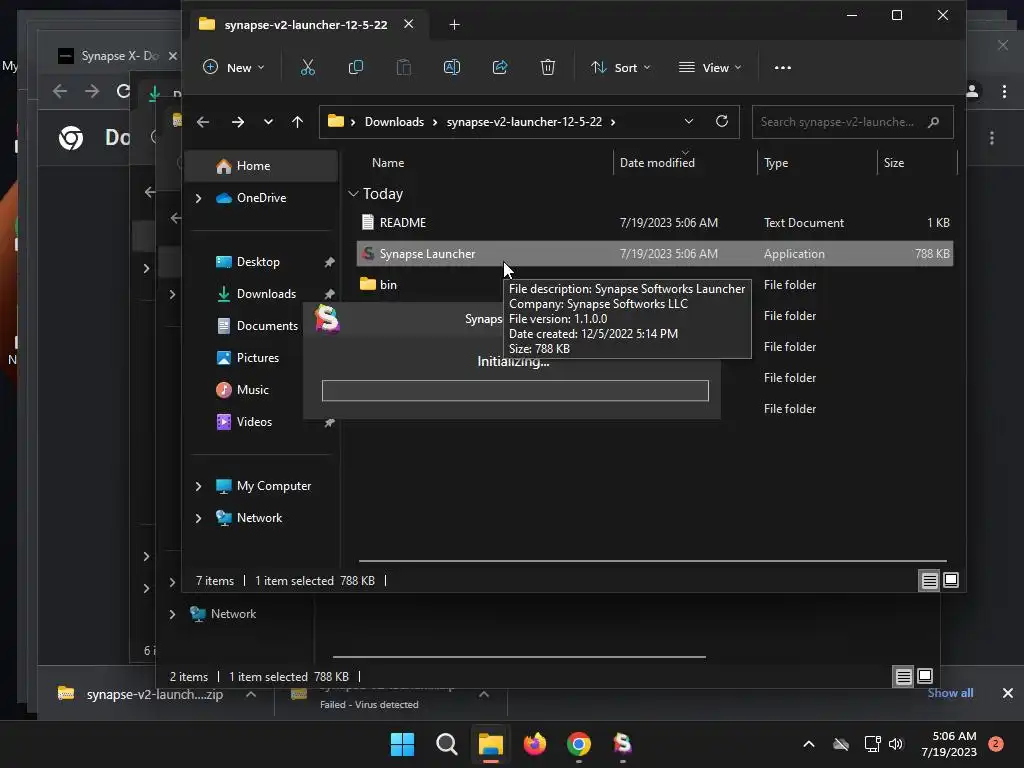Open Chrome on taskbar
This screenshot has height=768, width=1024.
click(x=579, y=744)
